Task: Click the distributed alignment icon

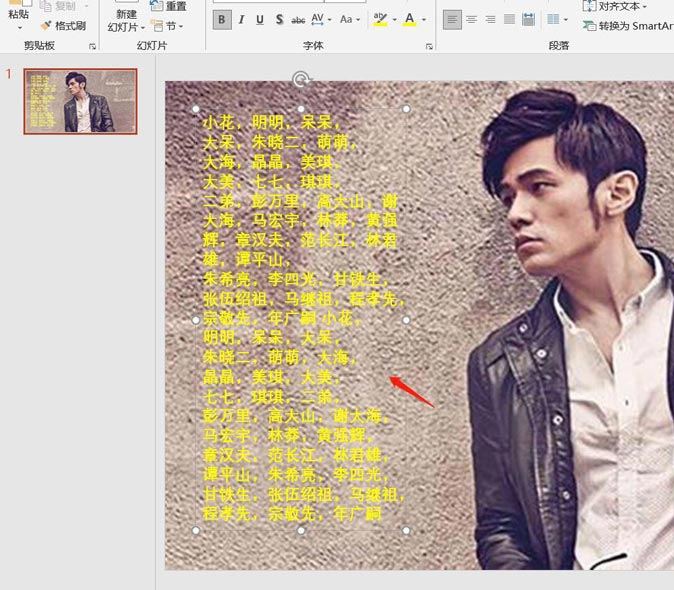Action: tap(529, 20)
